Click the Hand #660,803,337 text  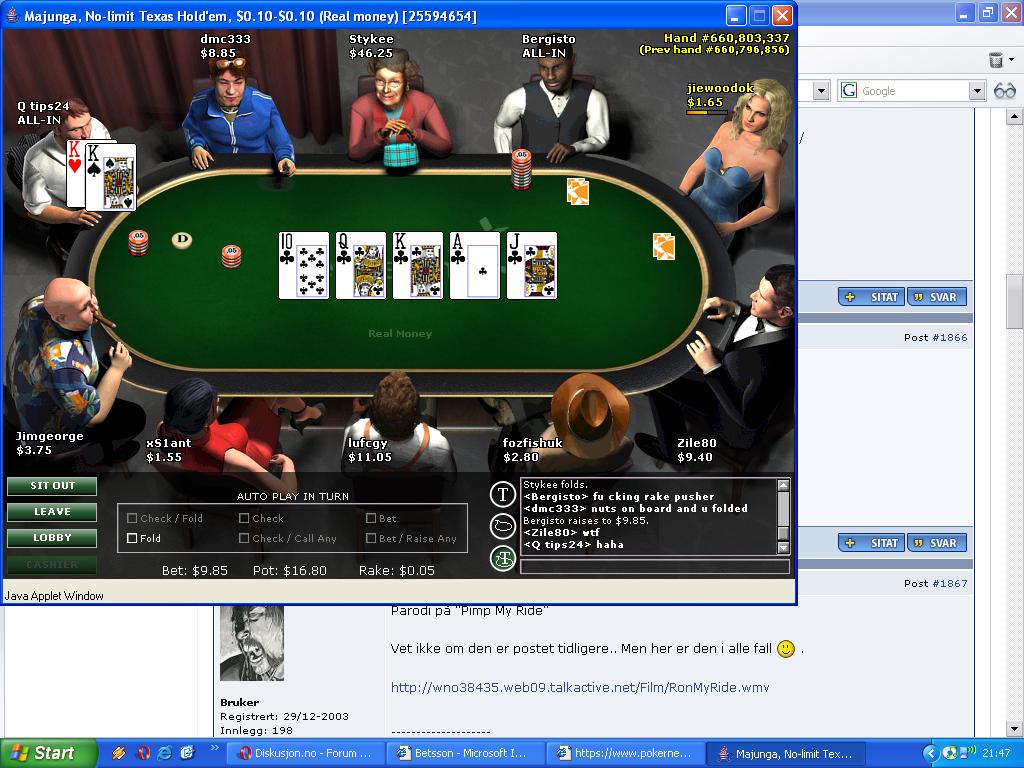click(726, 38)
